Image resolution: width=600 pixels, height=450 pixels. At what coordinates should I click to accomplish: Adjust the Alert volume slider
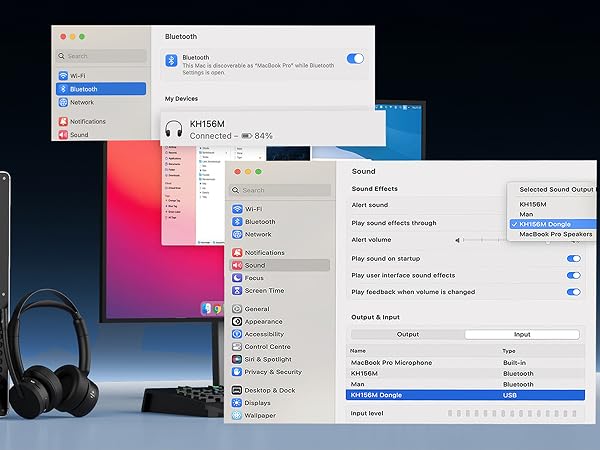(517, 240)
